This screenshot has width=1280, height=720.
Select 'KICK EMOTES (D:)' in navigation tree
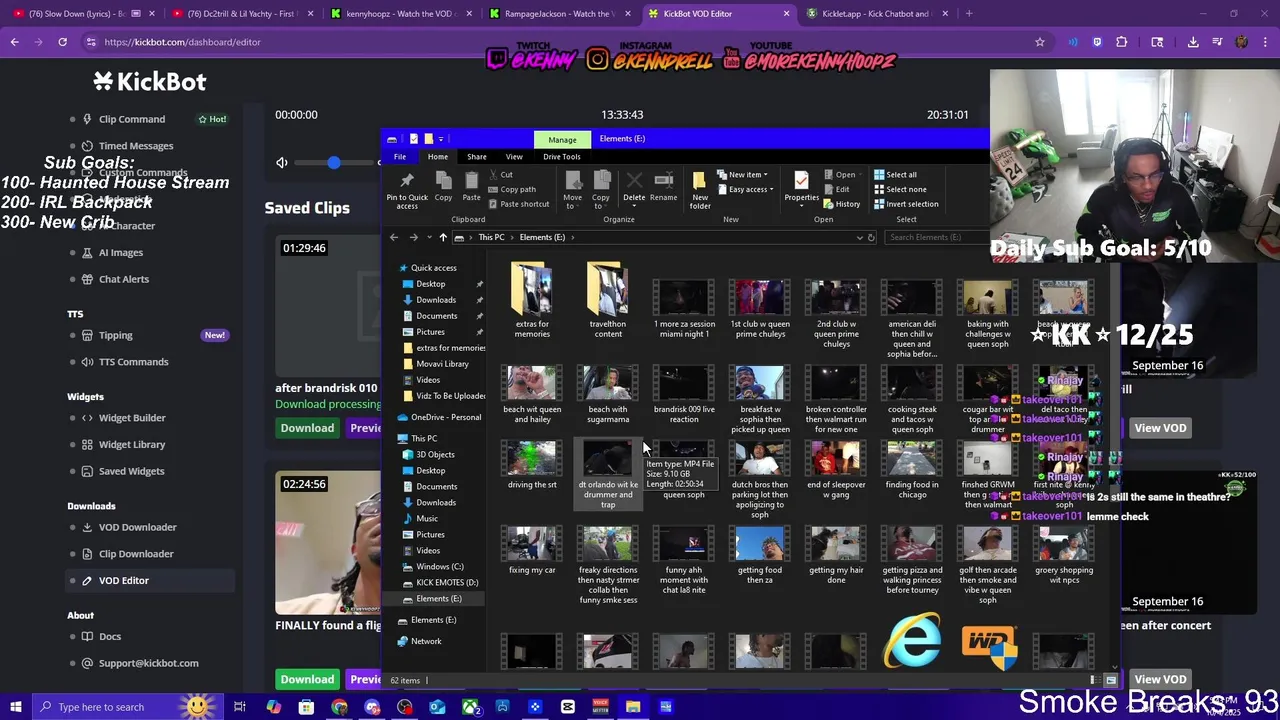point(446,583)
